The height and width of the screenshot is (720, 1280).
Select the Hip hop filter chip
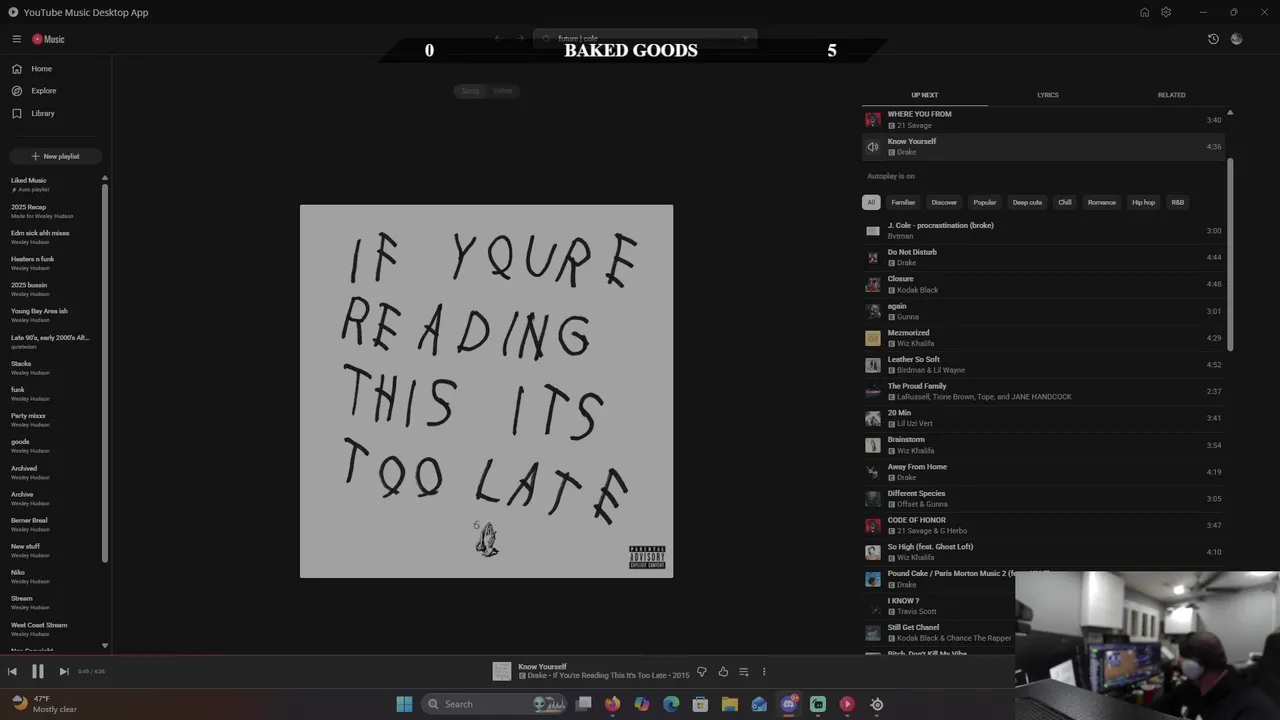click(1143, 202)
